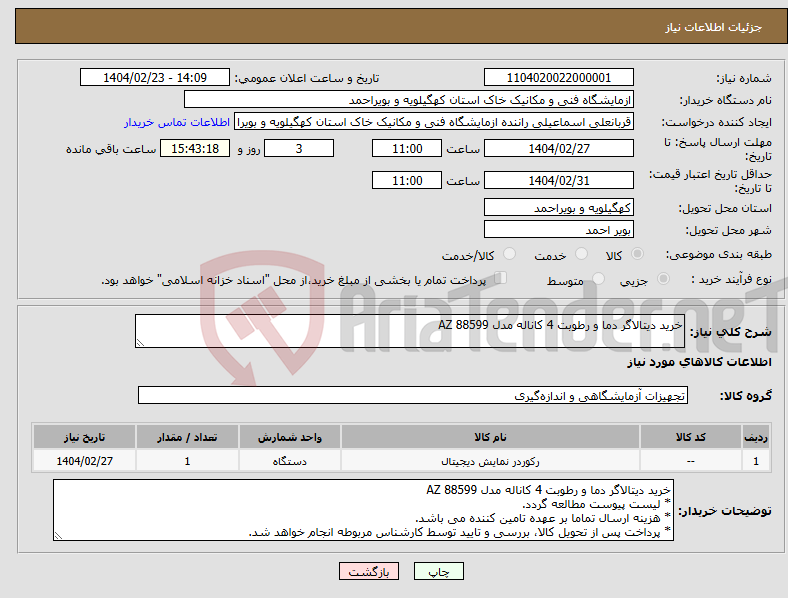Screen dimensions: 788x598
Task: Select the جزیی purchase type radio
Action: click(663, 278)
